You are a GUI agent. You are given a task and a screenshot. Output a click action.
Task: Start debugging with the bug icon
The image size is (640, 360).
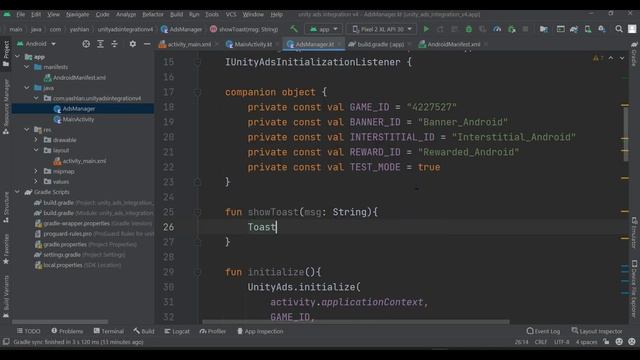click(x=469, y=29)
